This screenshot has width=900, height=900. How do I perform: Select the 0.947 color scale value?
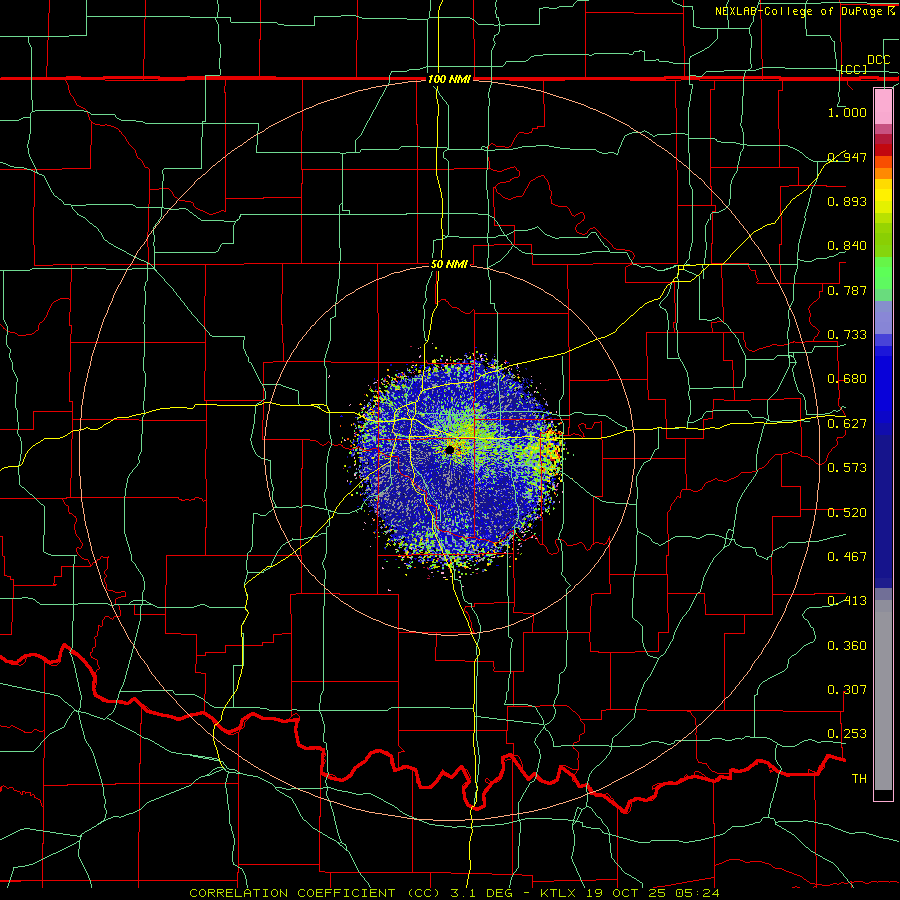[x=847, y=157]
